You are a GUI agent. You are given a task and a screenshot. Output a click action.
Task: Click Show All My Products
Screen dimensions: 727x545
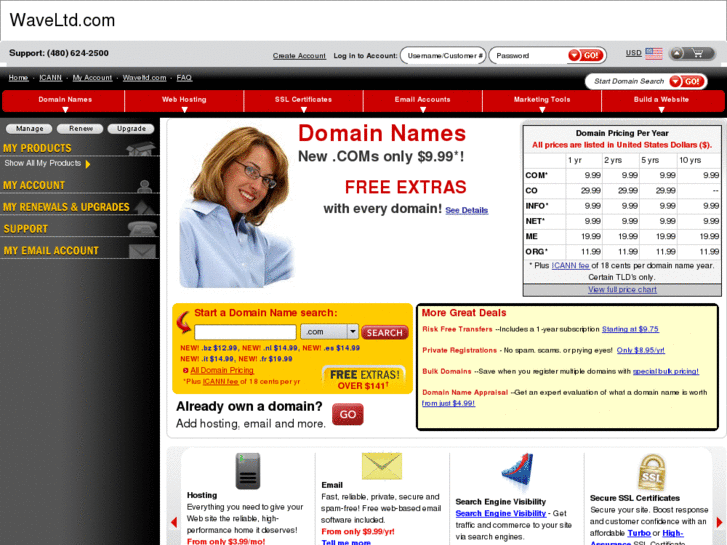tap(42, 163)
